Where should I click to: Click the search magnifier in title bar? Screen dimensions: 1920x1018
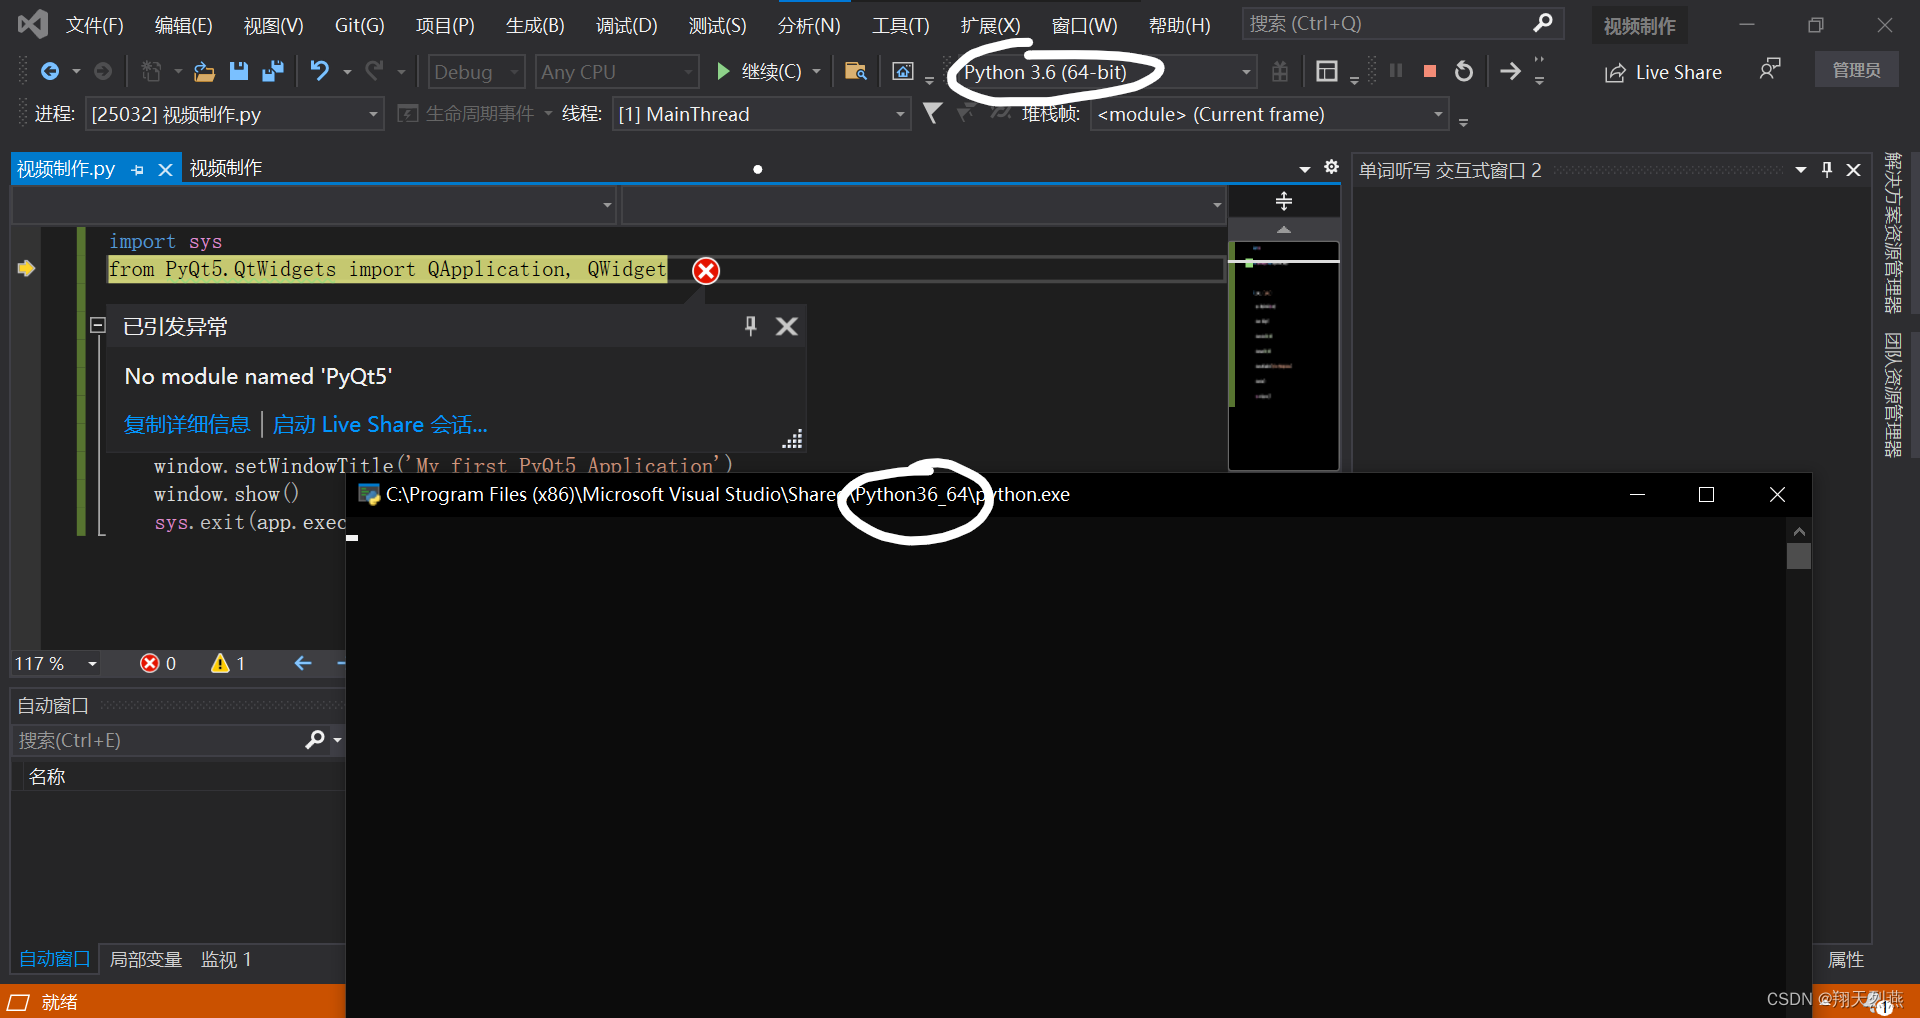point(1543,22)
